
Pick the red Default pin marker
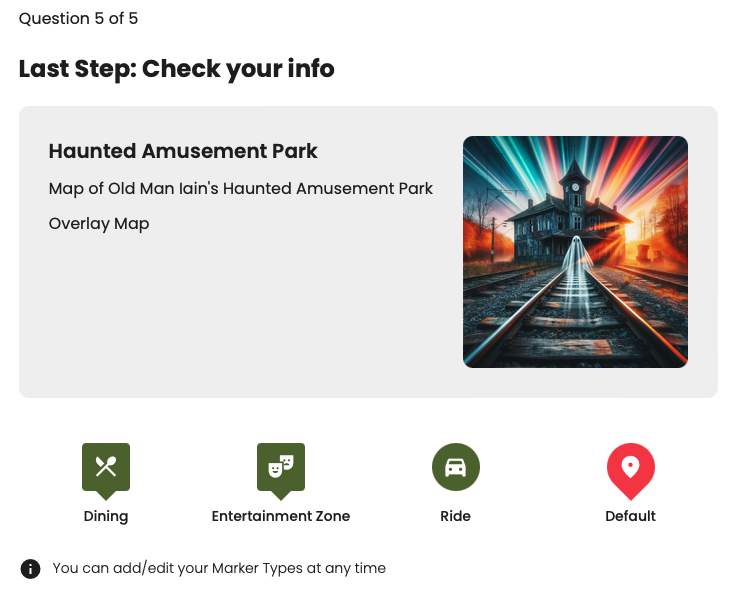631,469
